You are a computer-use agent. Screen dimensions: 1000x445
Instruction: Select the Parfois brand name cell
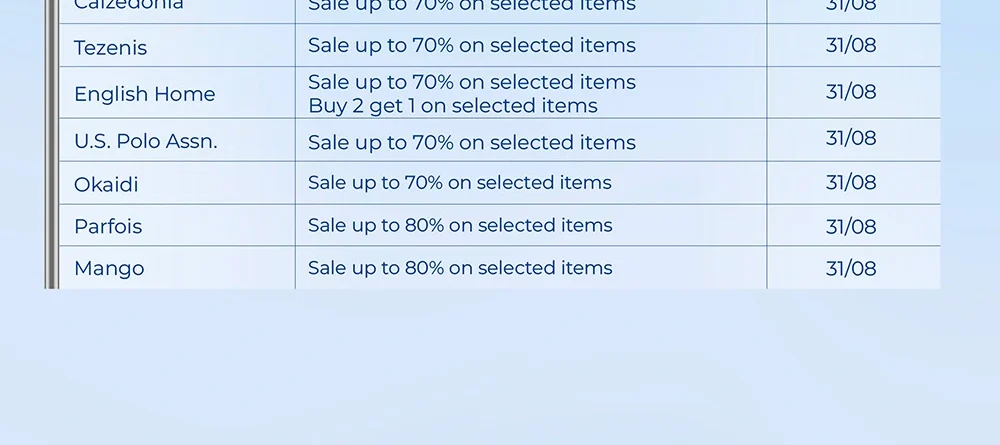108,226
